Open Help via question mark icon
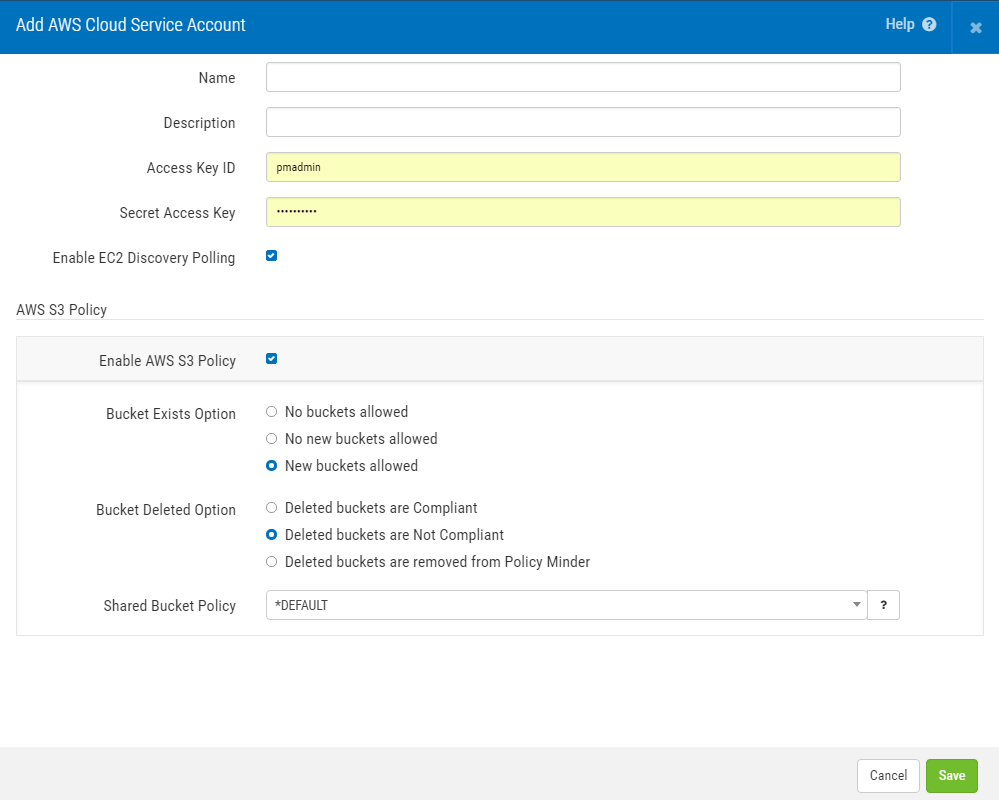This screenshot has width=999, height=800. pyautogui.click(x=929, y=25)
